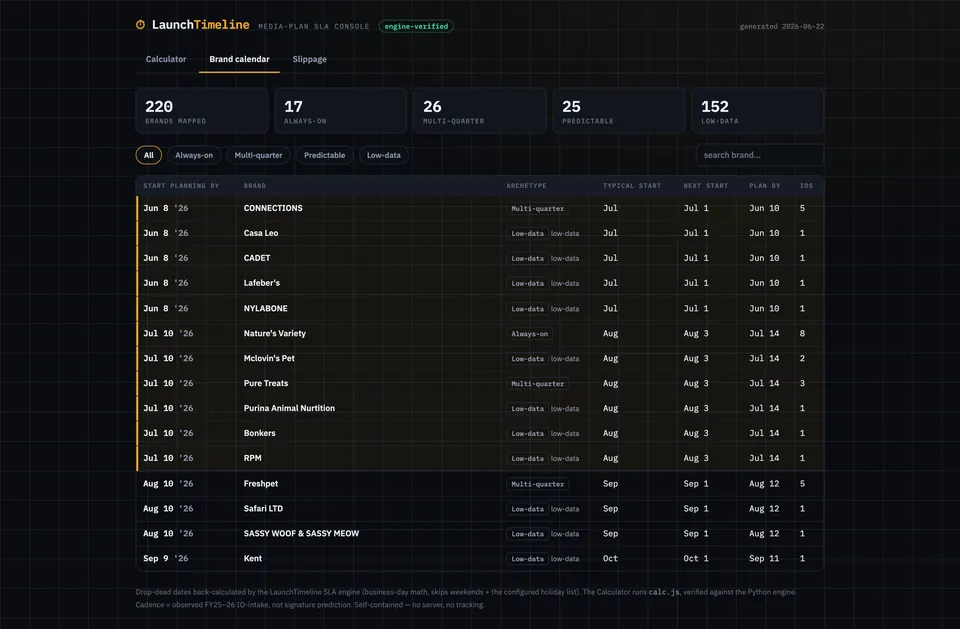Click IOs value 8 for Nature's Variety
Viewport: 960px width, 629px height.
802,334
